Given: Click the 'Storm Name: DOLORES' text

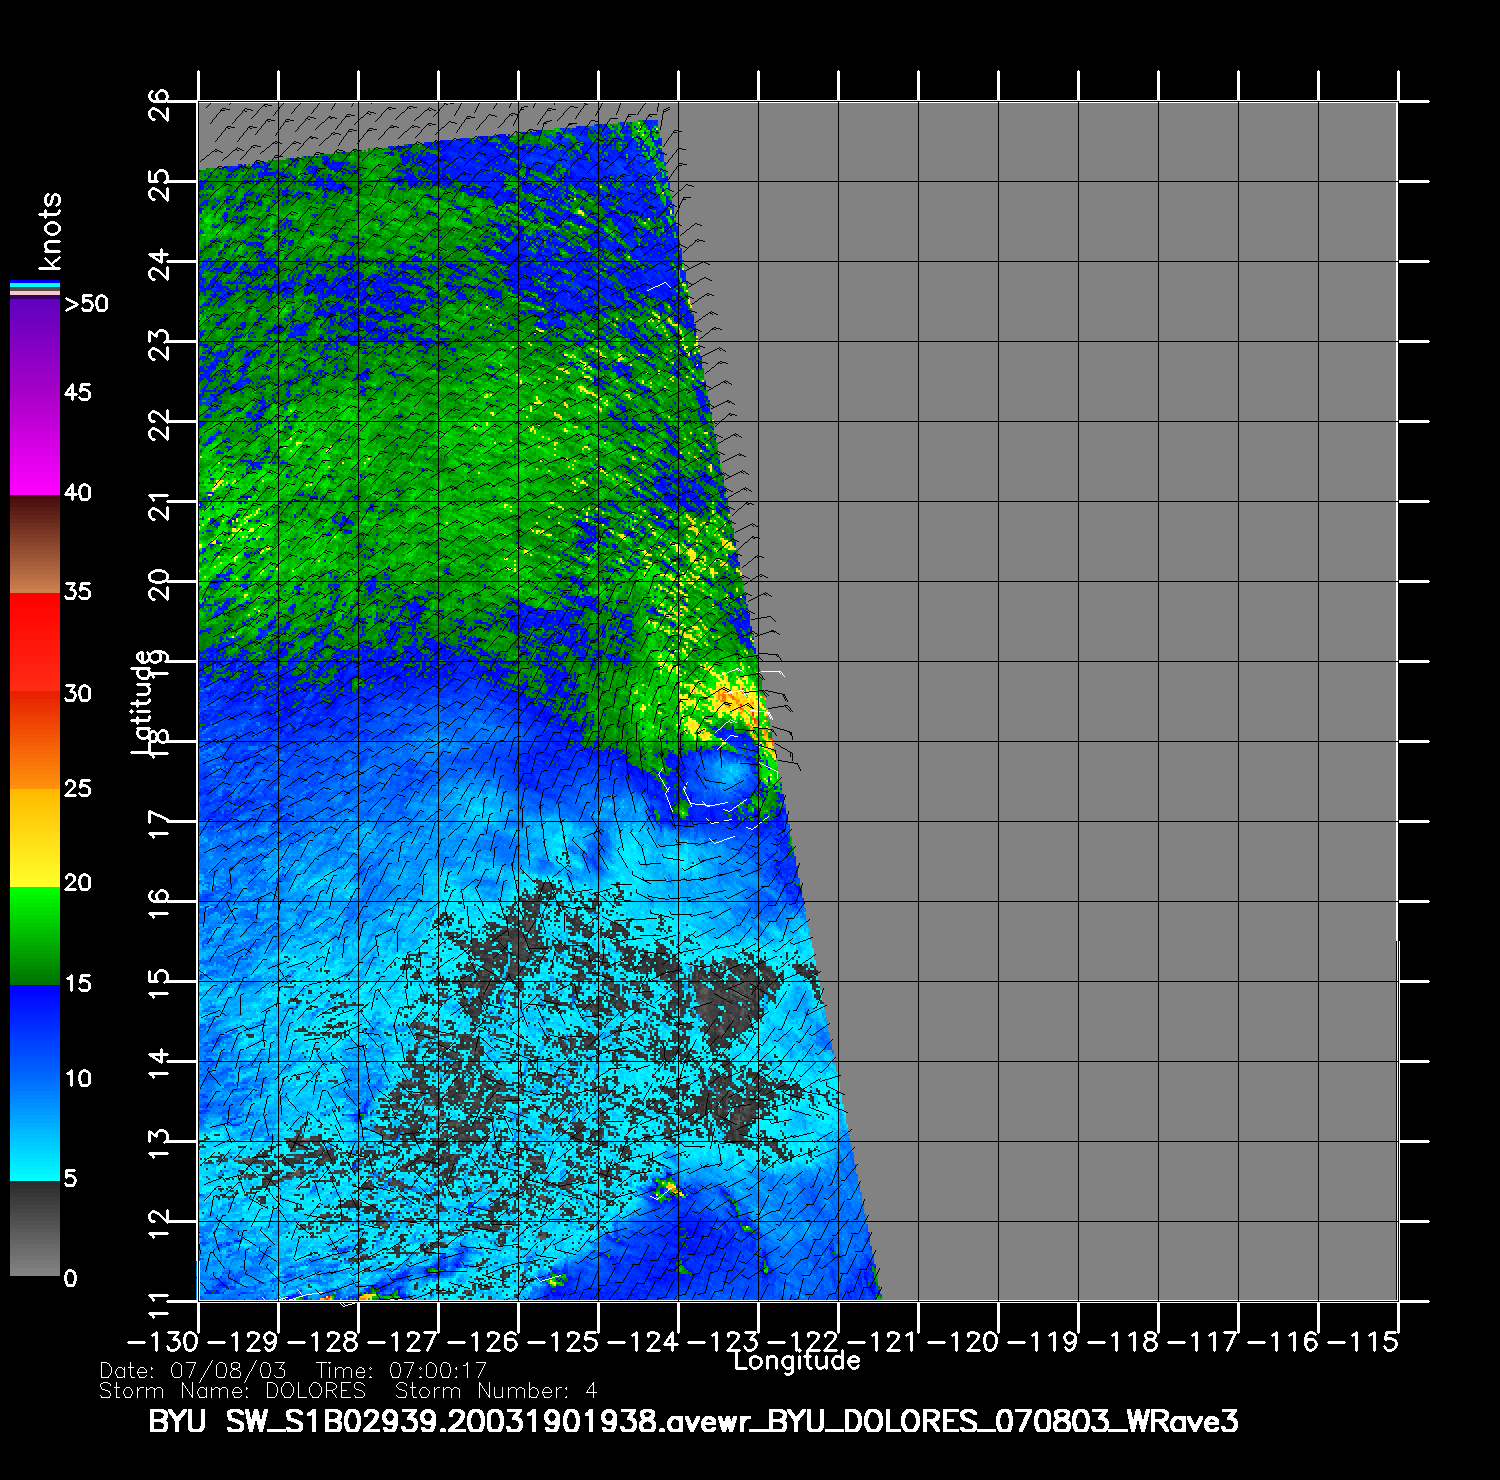Looking at the screenshot, I should (x=232, y=1391).
